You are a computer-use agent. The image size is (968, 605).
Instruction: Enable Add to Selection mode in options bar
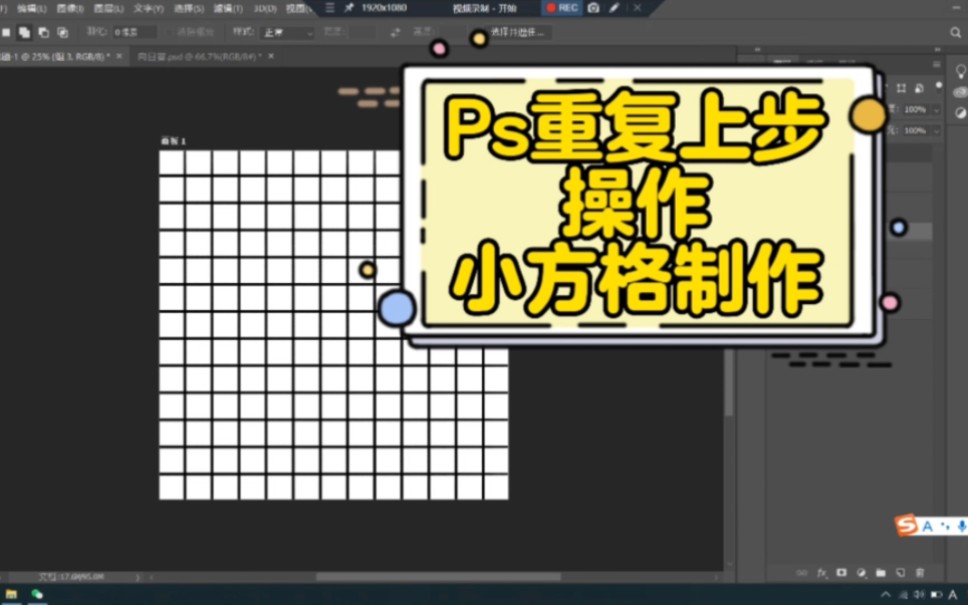point(23,31)
